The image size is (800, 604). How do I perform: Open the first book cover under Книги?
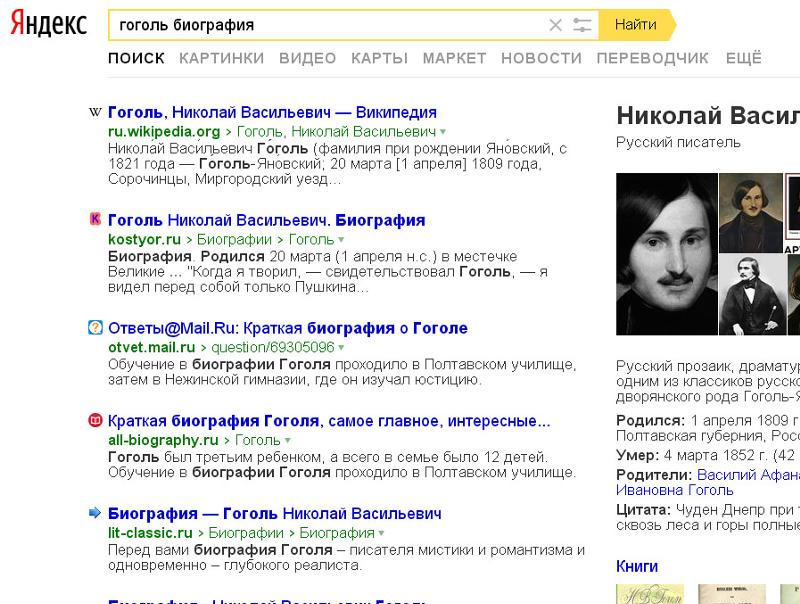tap(649, 594)
